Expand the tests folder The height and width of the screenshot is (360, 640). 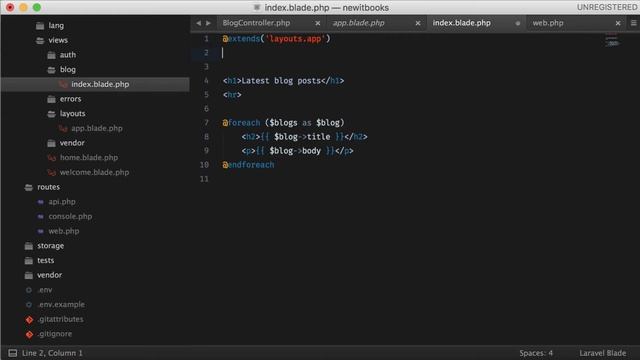(45, 260)
